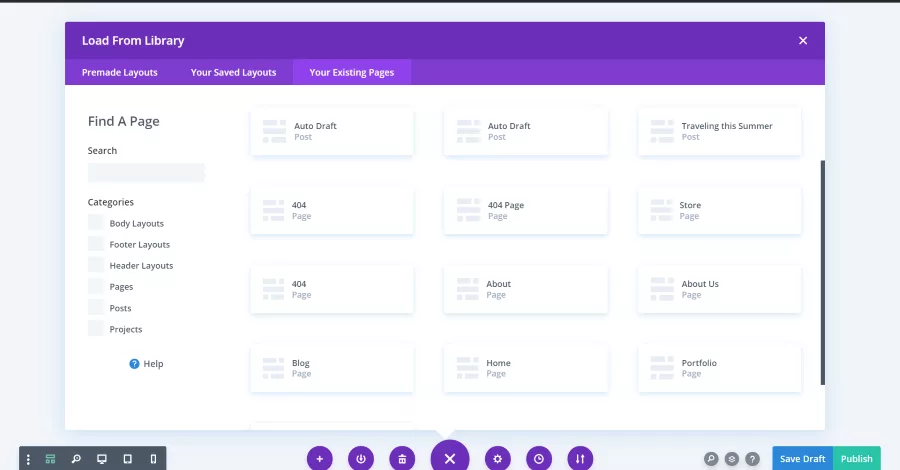This screenshot has width=900, height=470.
Task: Open page settings gear button
Action: [498, 459]
